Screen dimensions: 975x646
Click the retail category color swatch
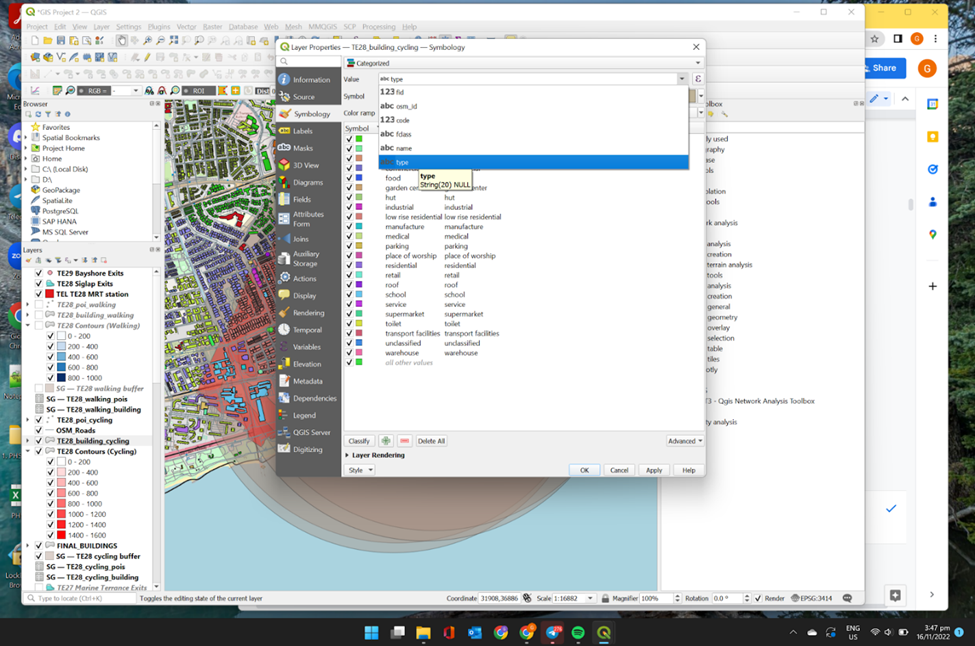click(x=359, y=275)
